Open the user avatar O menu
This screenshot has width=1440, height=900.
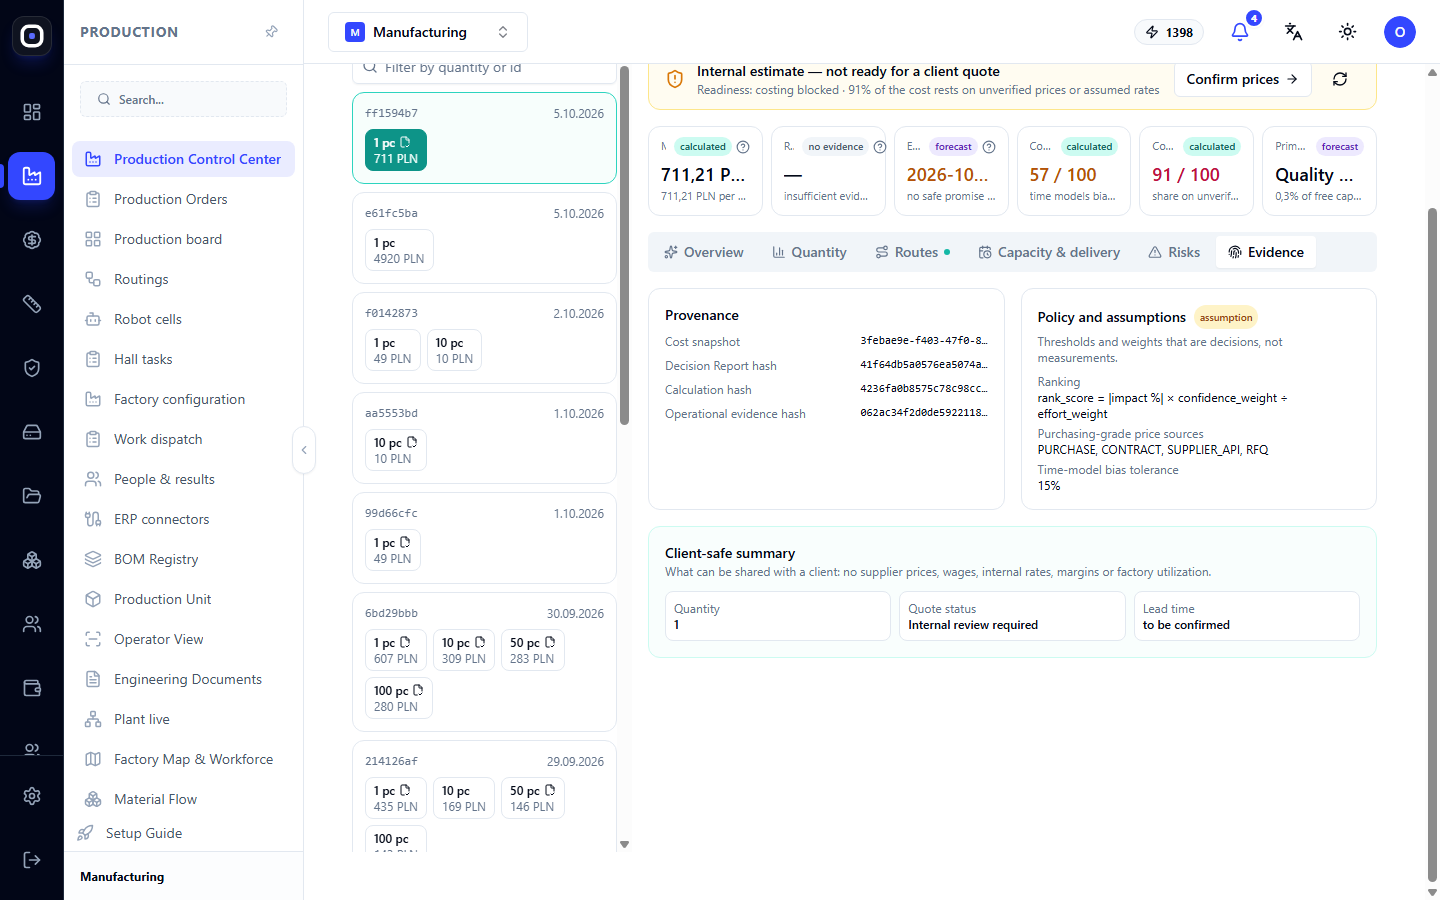1400,32
